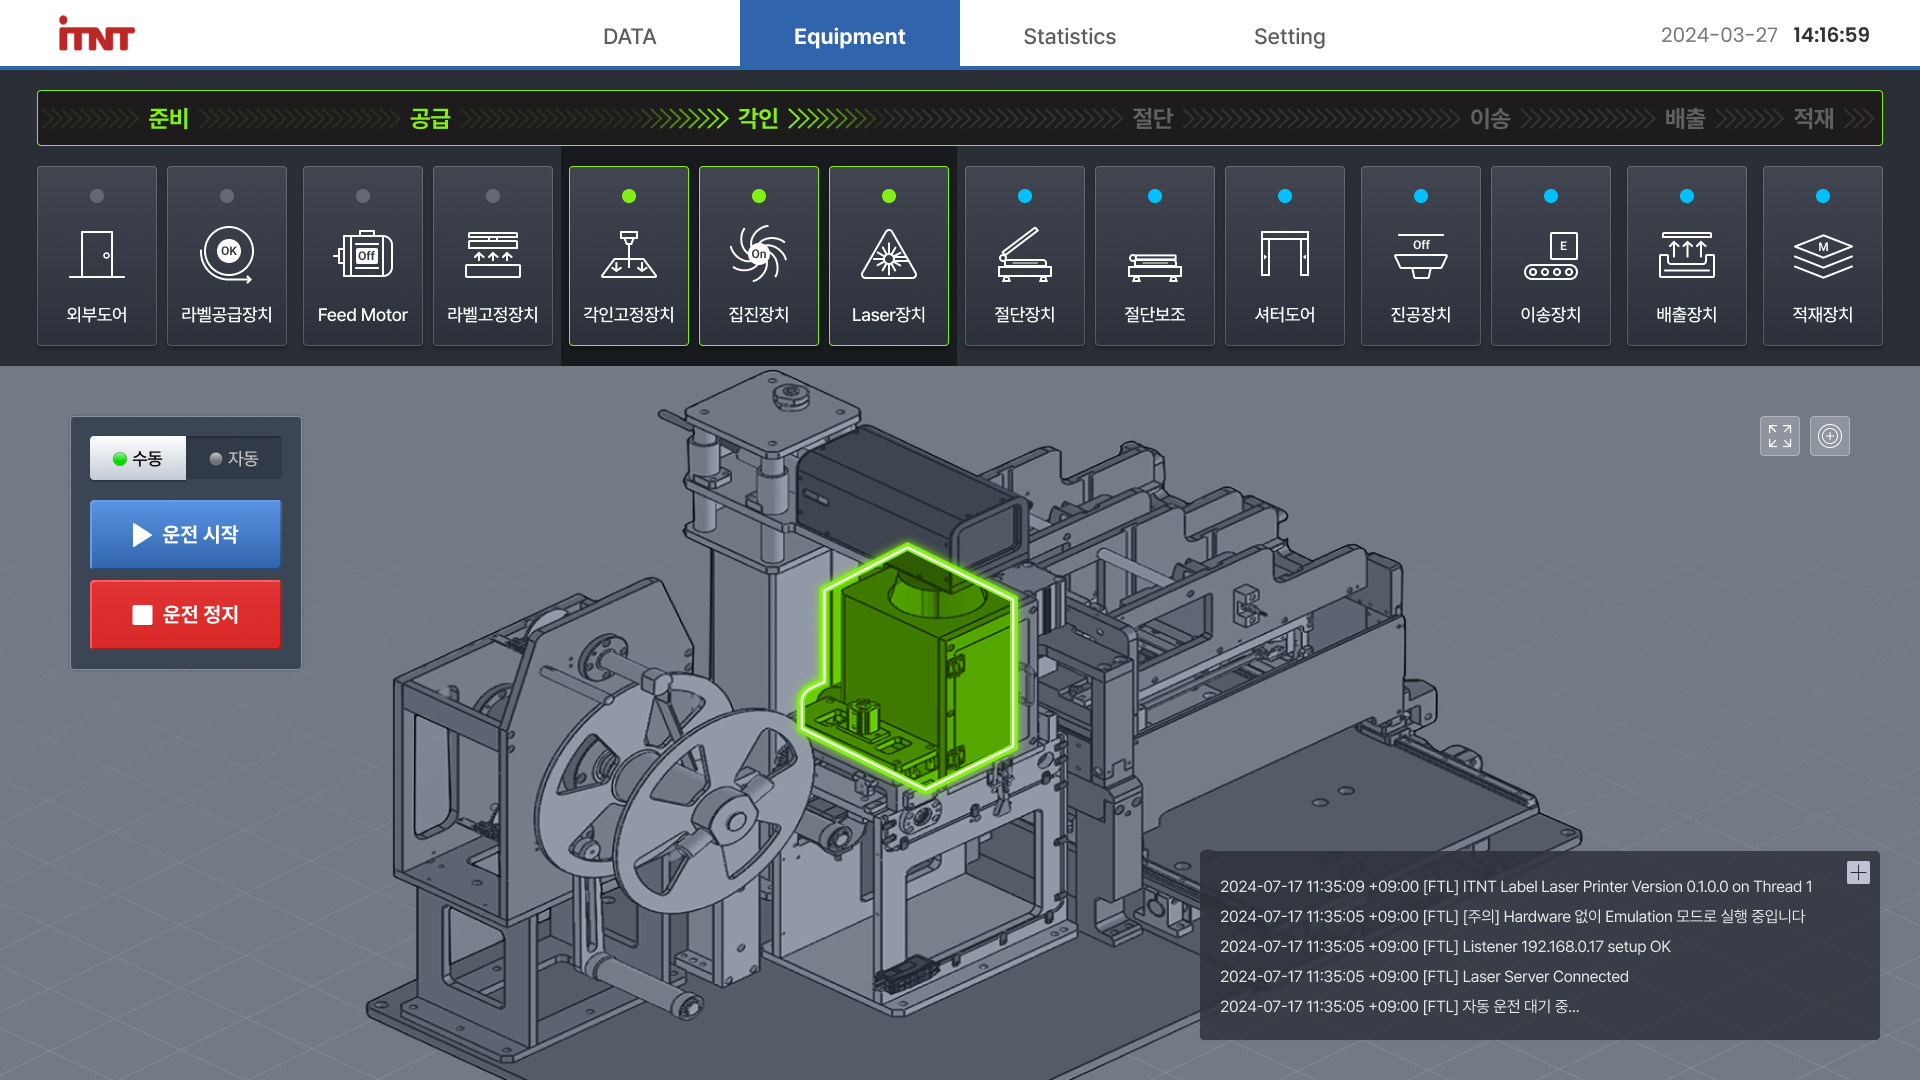Select the 외부도어 door equipment icon
Image resolution: width=1920 pixels, height=1080 pixels.
pos(97,256)
